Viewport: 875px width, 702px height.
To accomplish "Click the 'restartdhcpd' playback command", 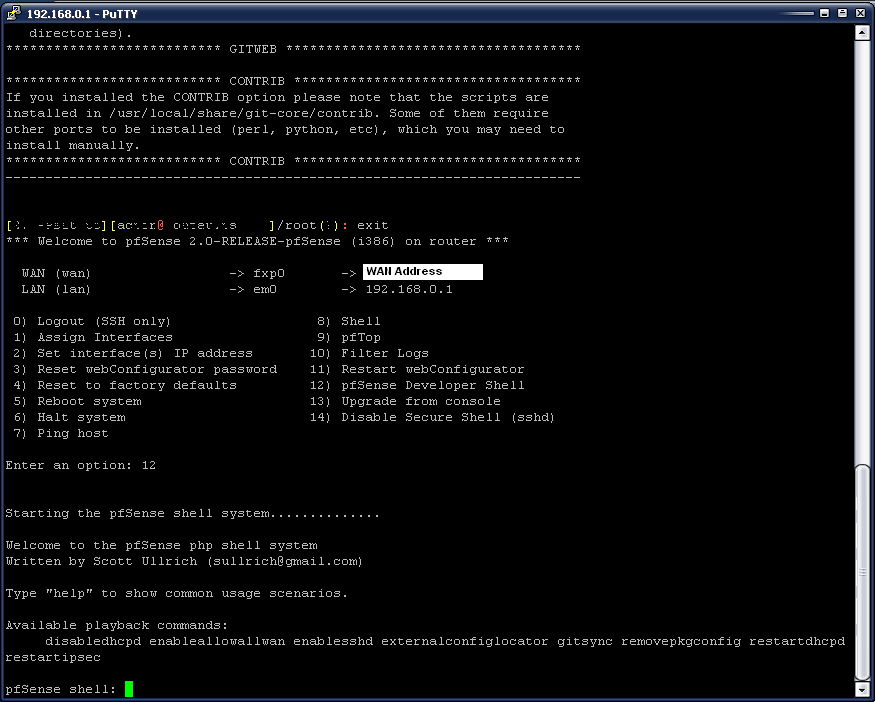I will point(797,641).
